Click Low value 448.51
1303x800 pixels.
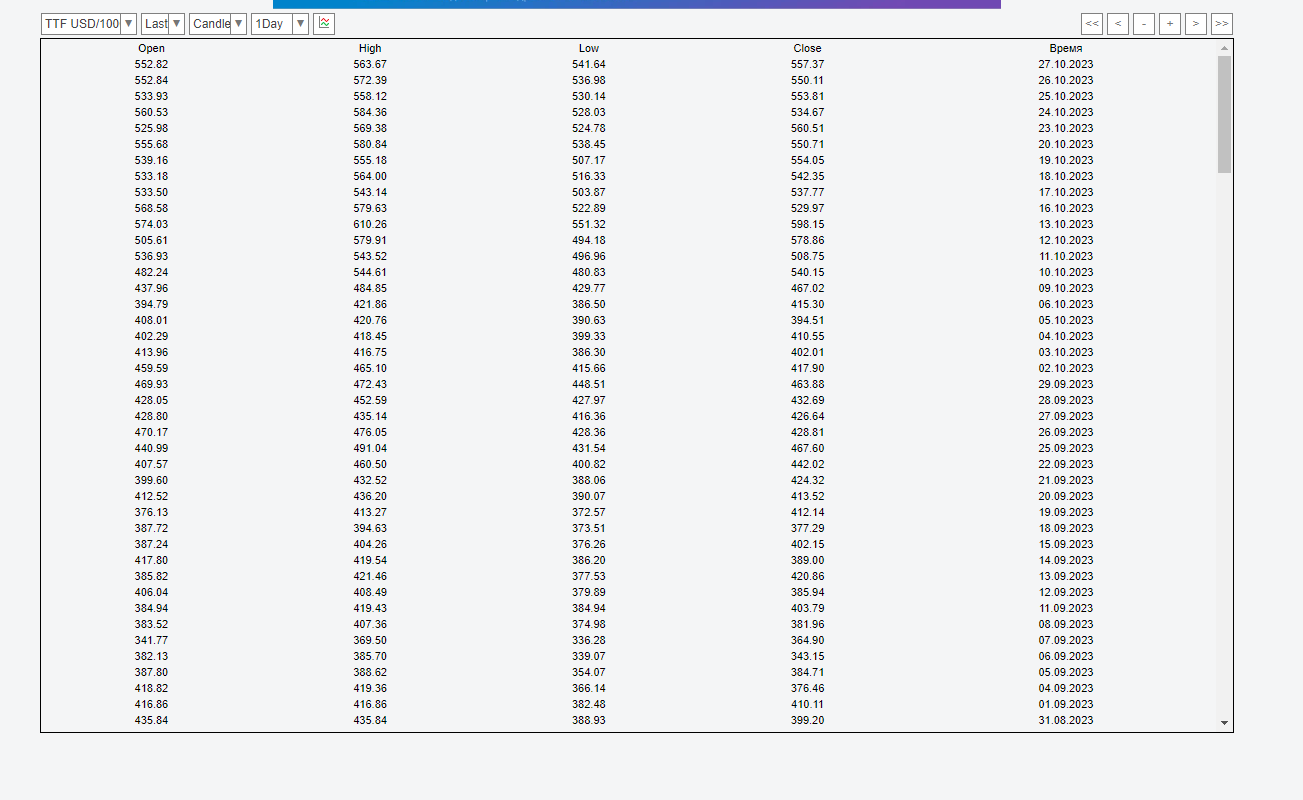click(589, 384)
